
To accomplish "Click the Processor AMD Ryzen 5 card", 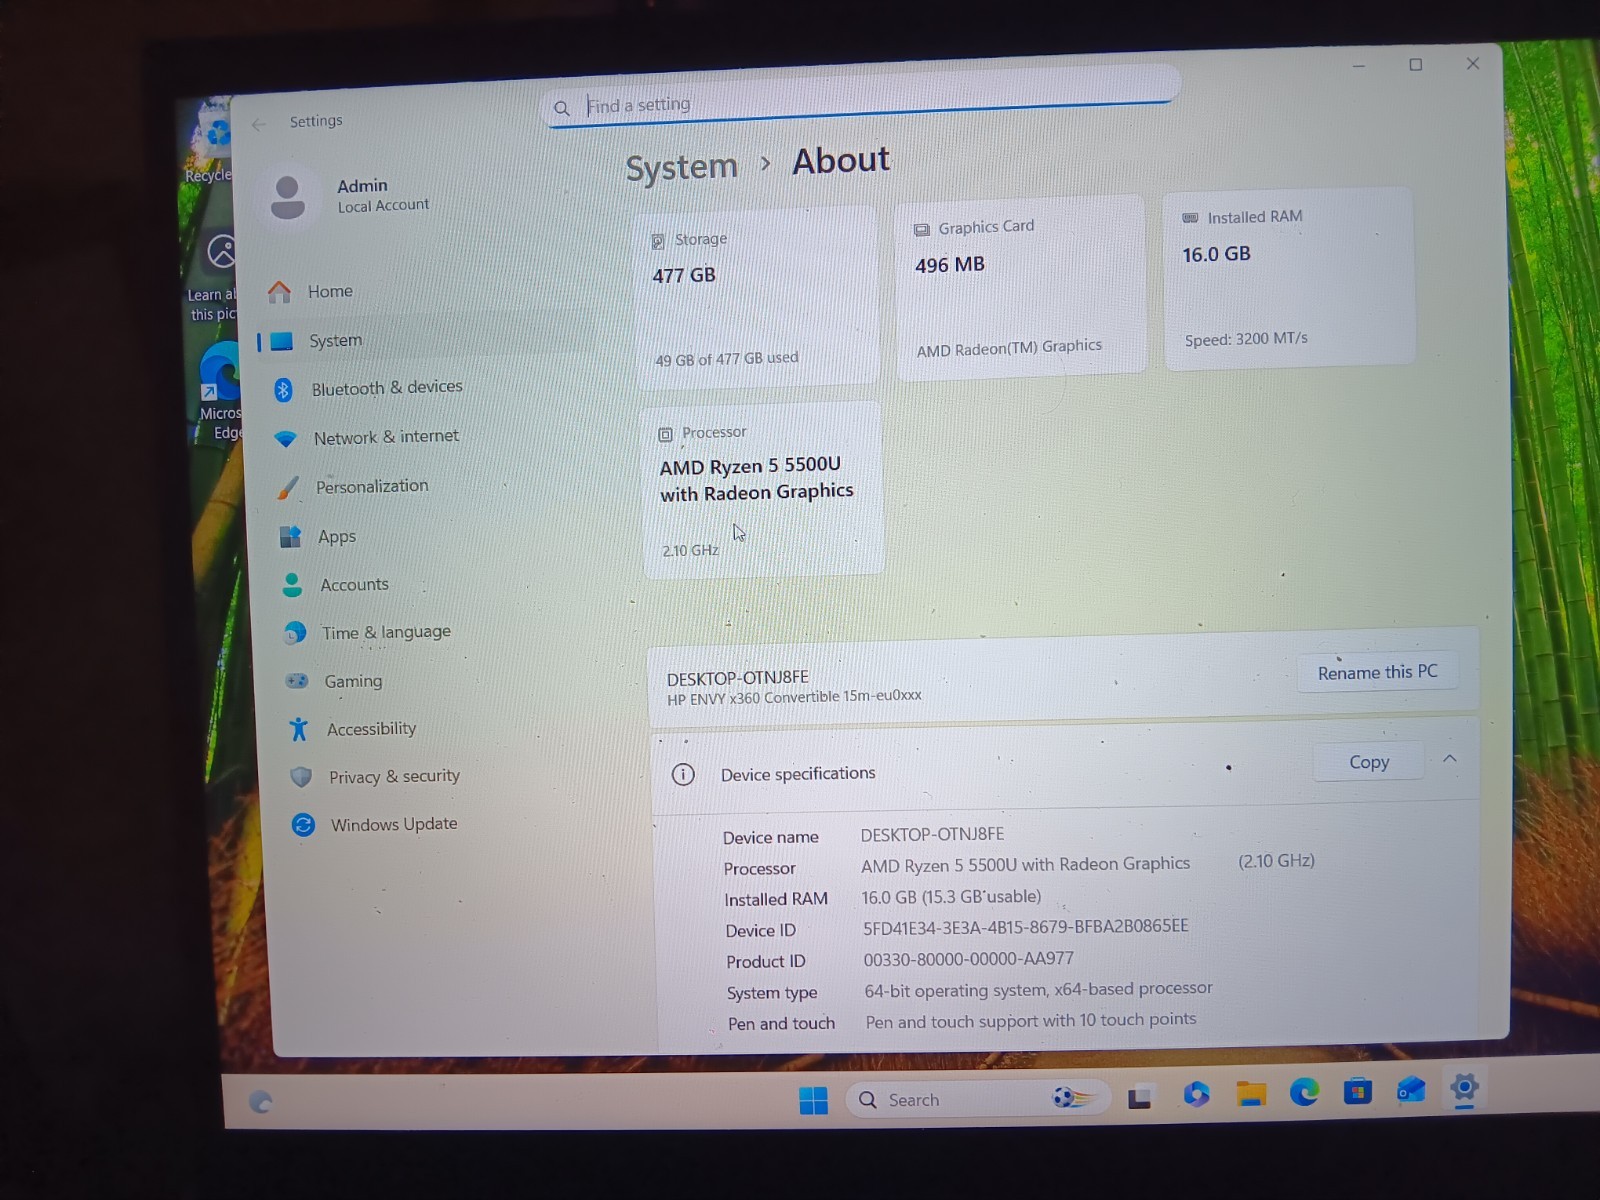I will pos(762,490).
